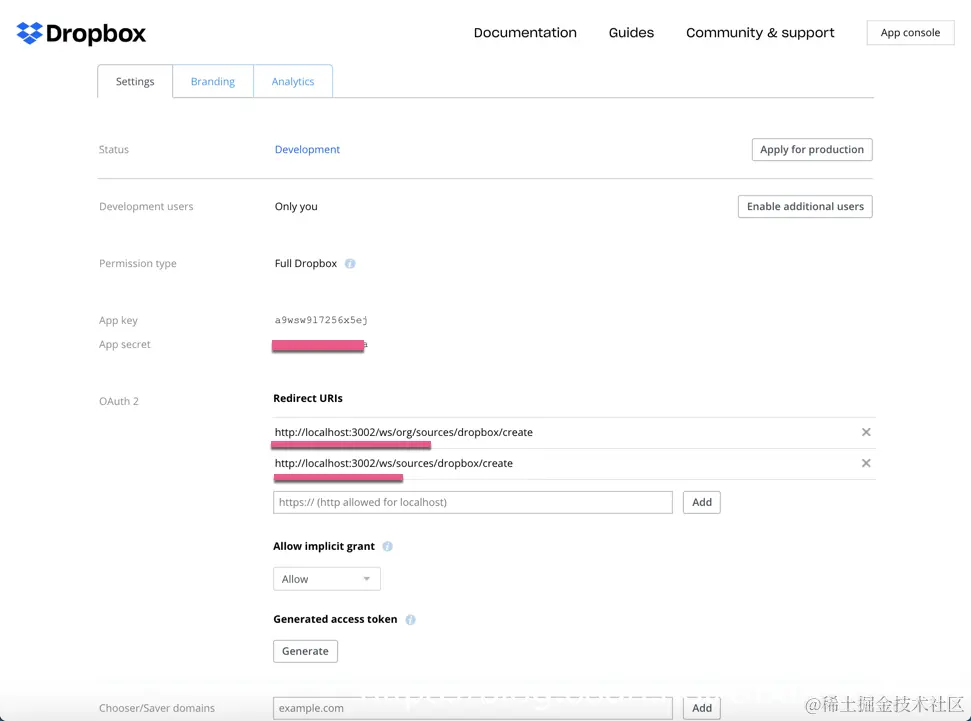Click the Dropbox logo
Screen dimensions: 971x721
click(x=81, y=33)
